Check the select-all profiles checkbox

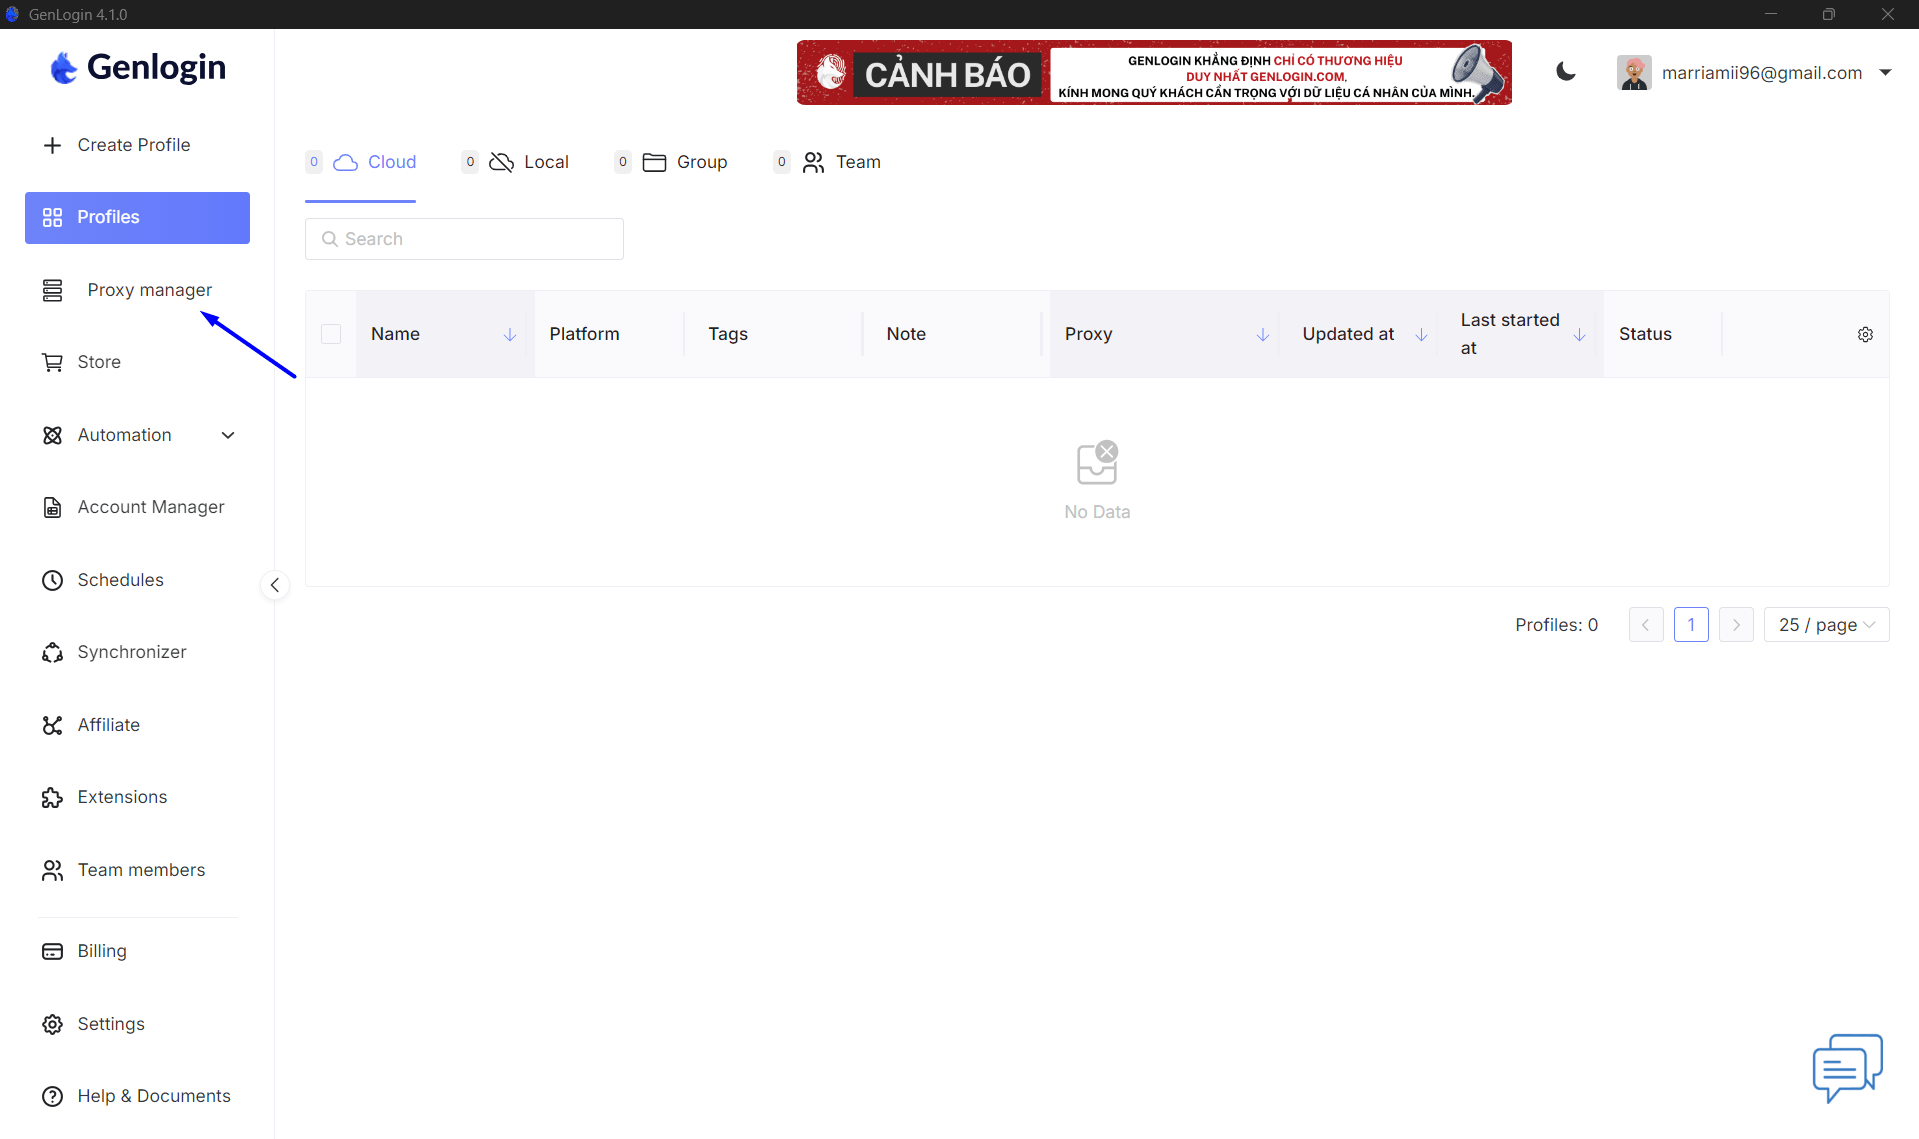coord(331,334)
